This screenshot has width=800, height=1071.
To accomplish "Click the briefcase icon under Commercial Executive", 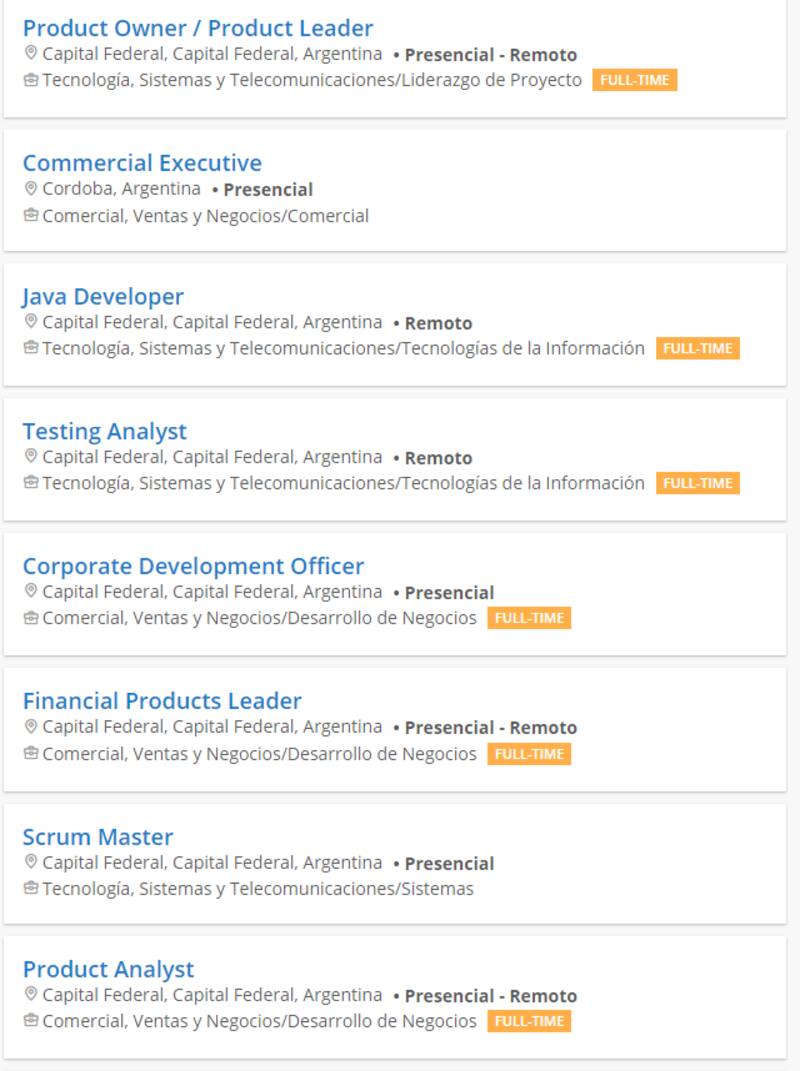I will coord(30,216).
